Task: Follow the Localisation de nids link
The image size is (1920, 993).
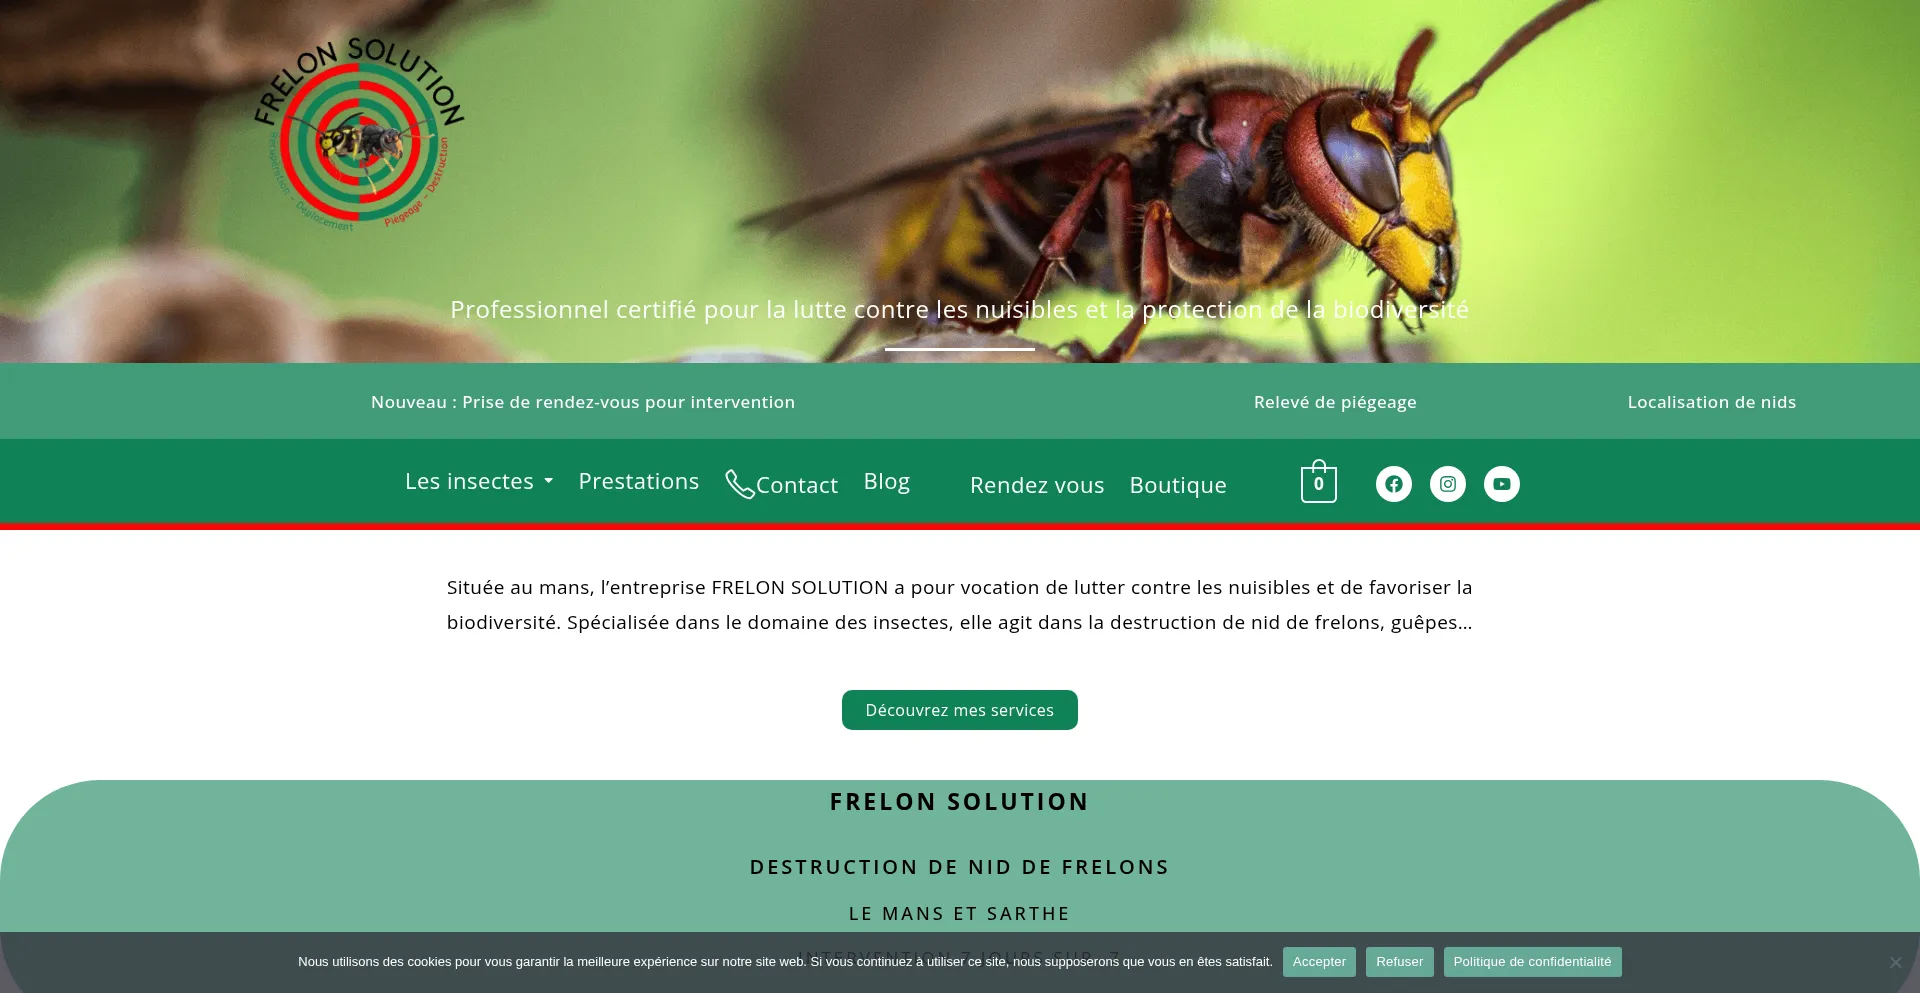Action: pyautogui.click(x=1711, y=402)
